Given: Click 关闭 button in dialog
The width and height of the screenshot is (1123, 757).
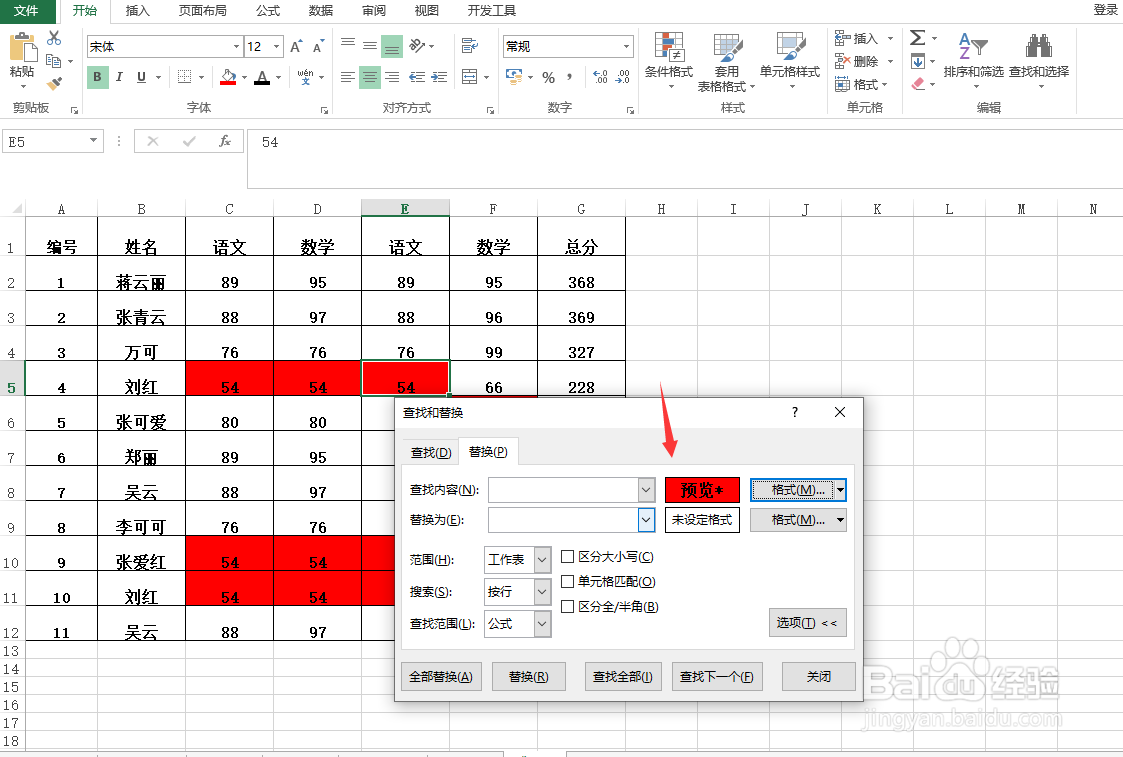Looking at the screenshot, I should click(819, 677).
